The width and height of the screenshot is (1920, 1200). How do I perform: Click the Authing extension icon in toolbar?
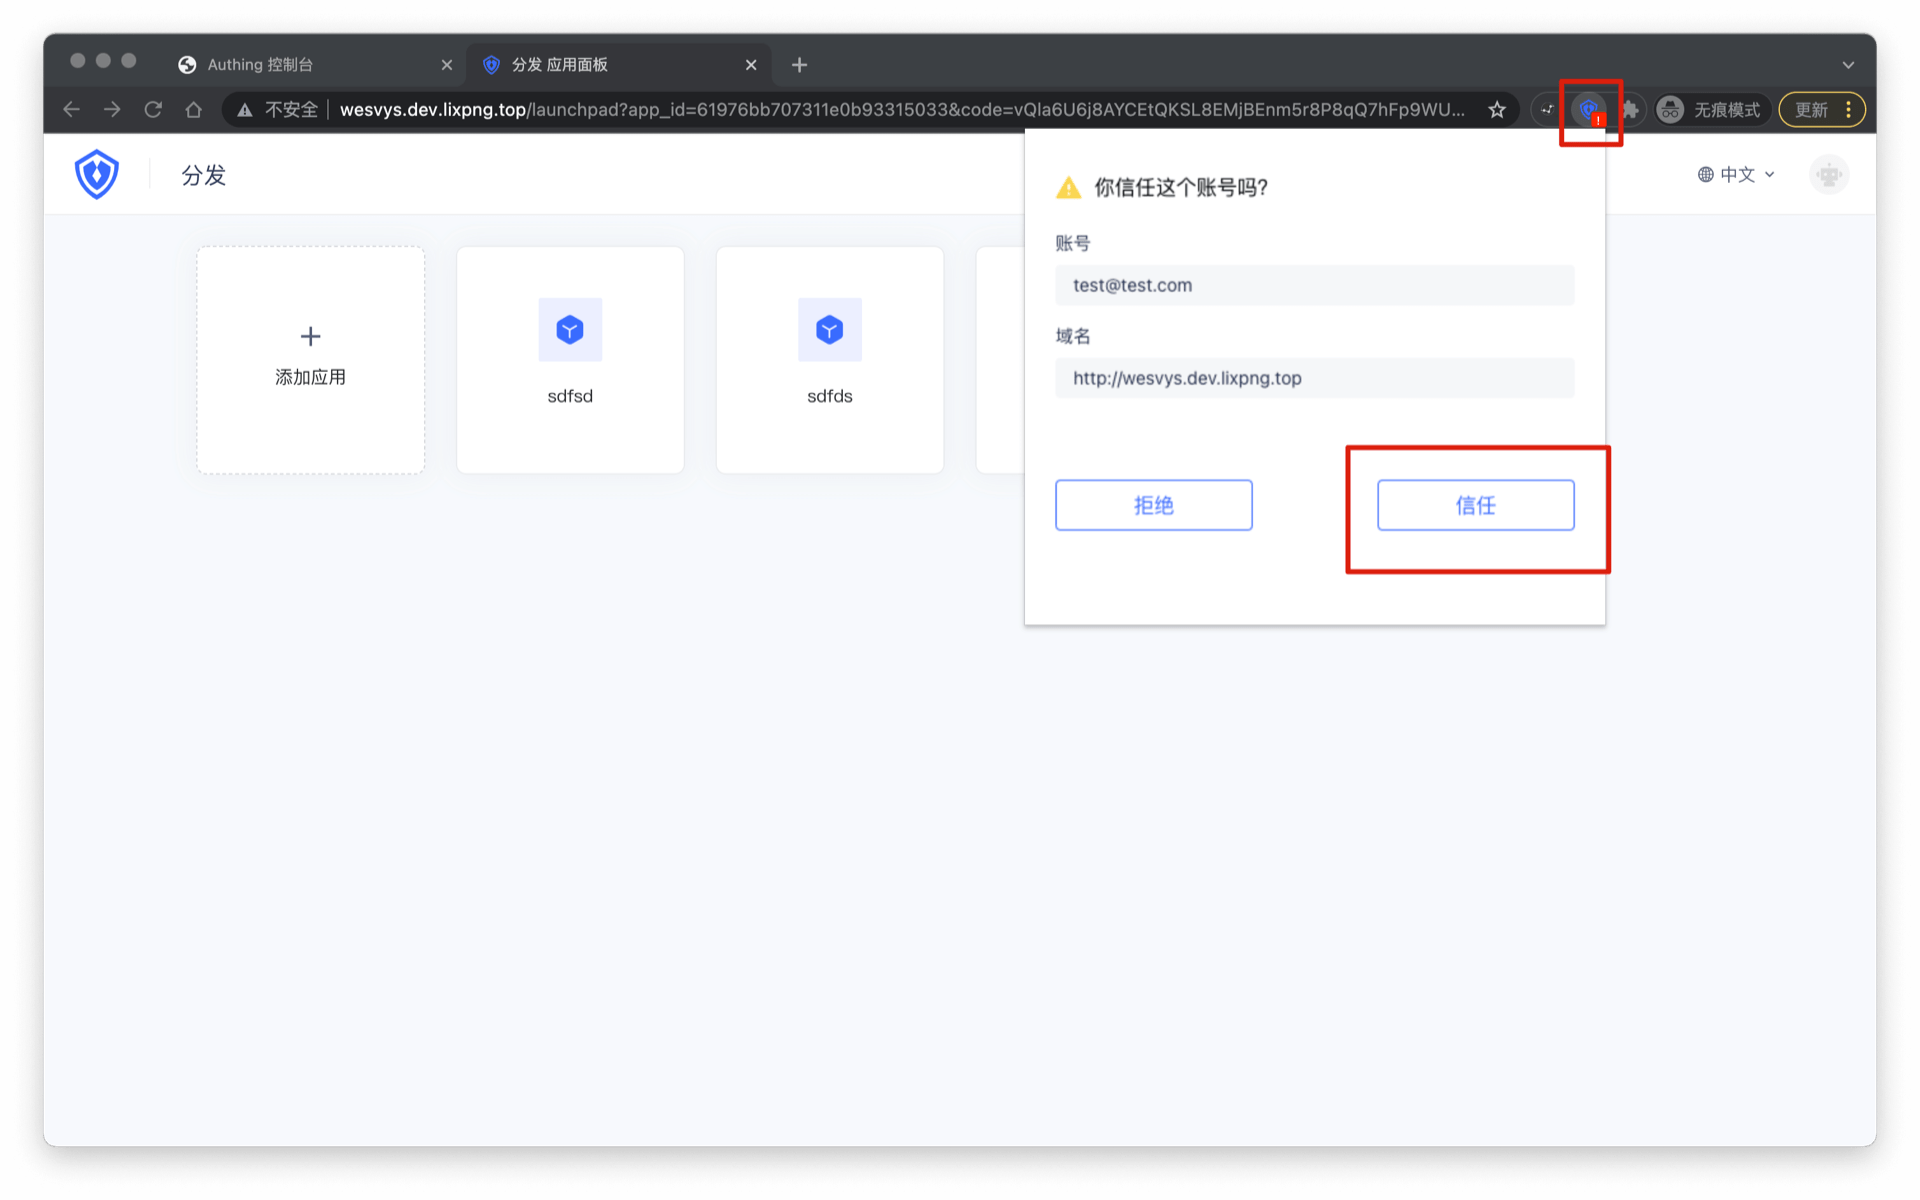pos(1588,109)
